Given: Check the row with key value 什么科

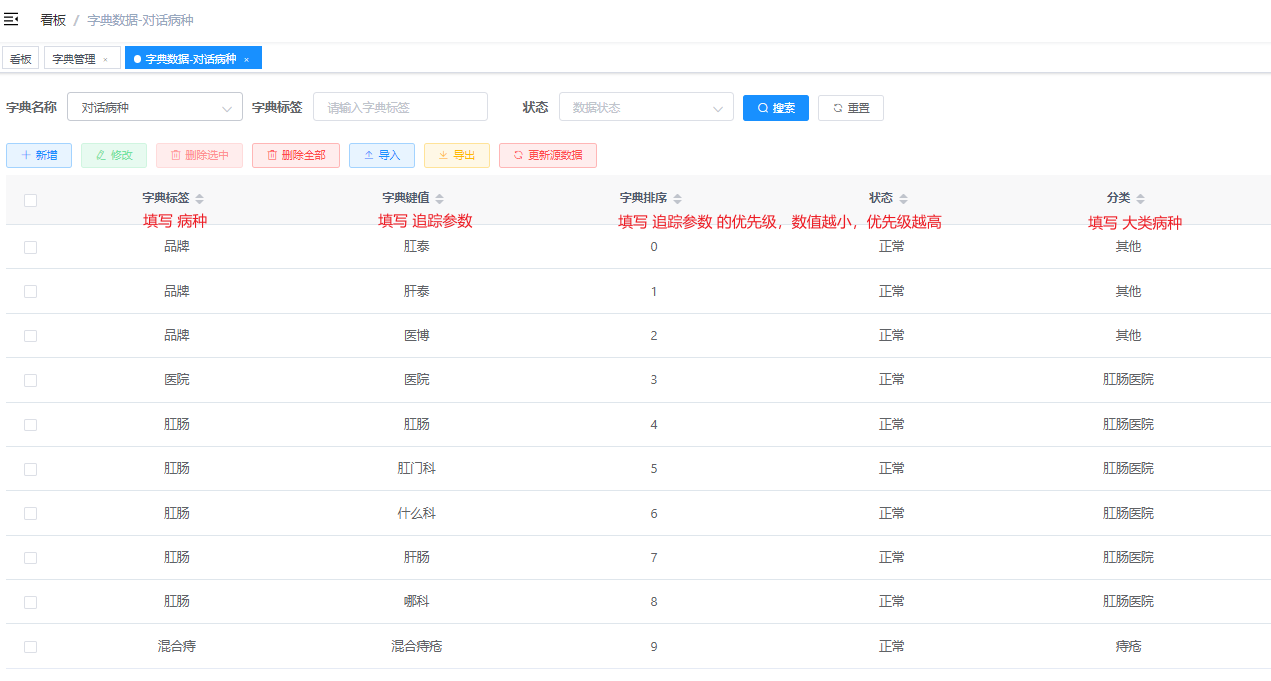Looking at the screenshot, I should [30, 513].
